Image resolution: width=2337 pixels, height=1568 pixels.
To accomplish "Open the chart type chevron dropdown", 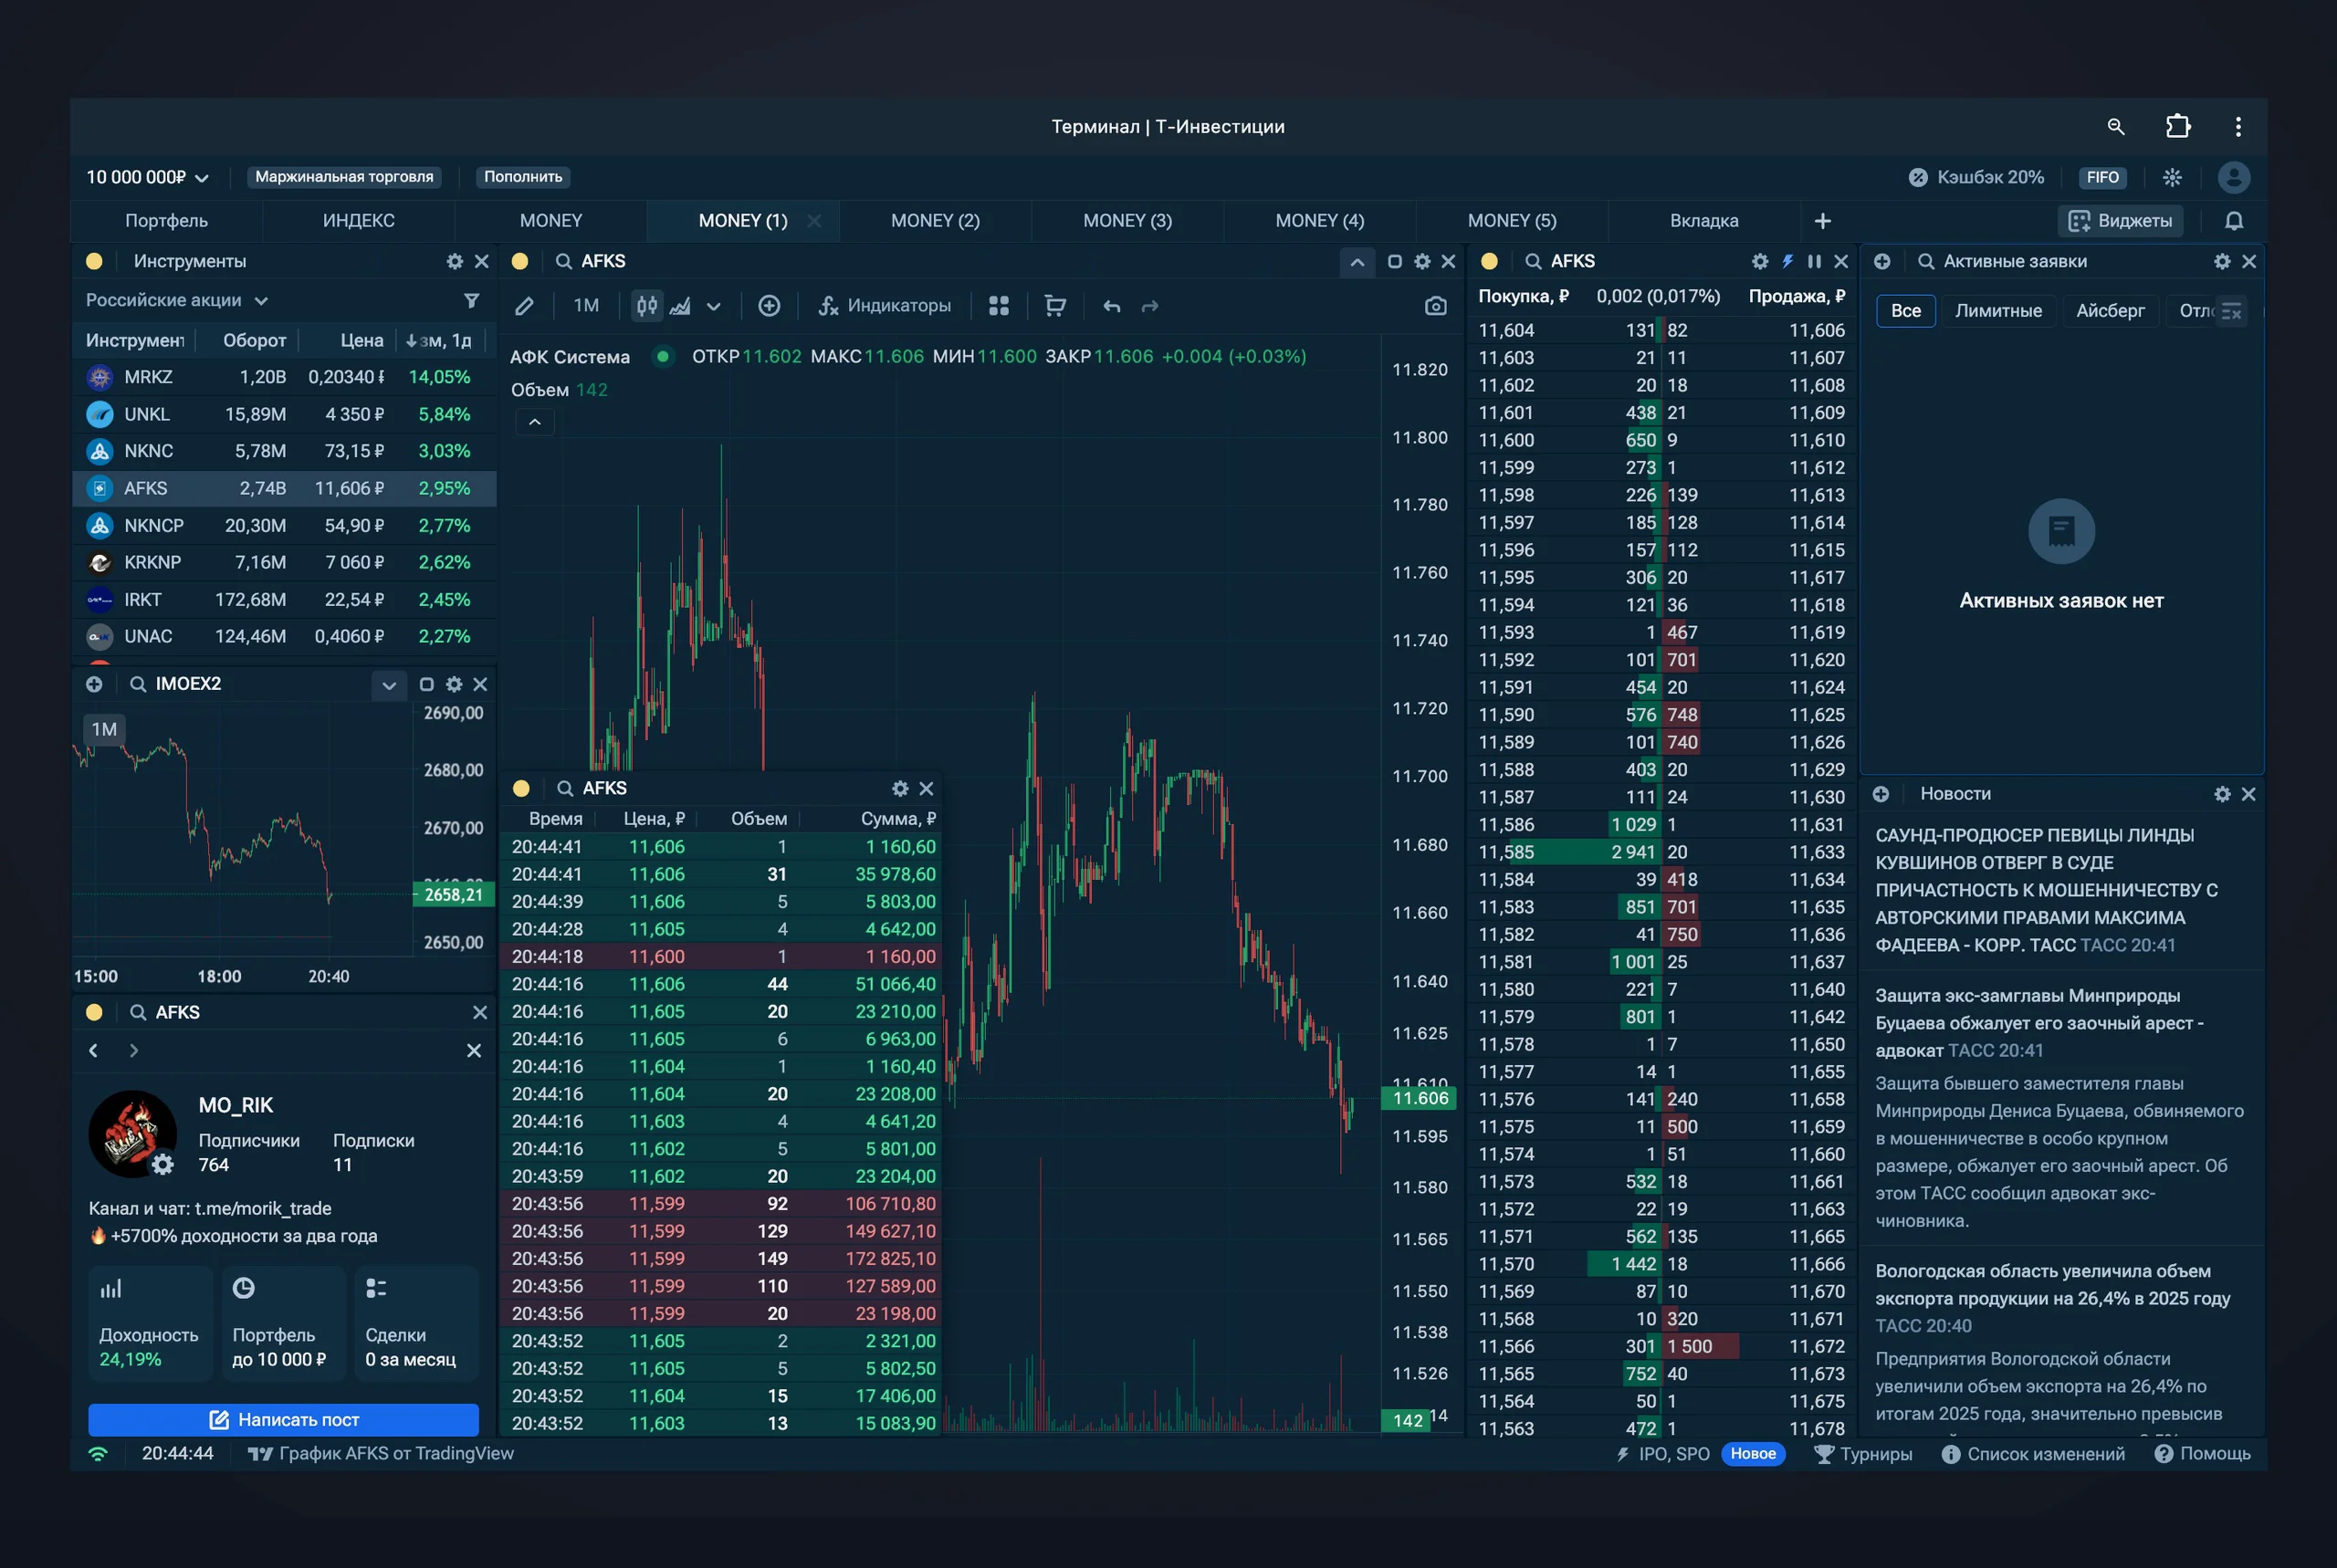I will (713, 306).
